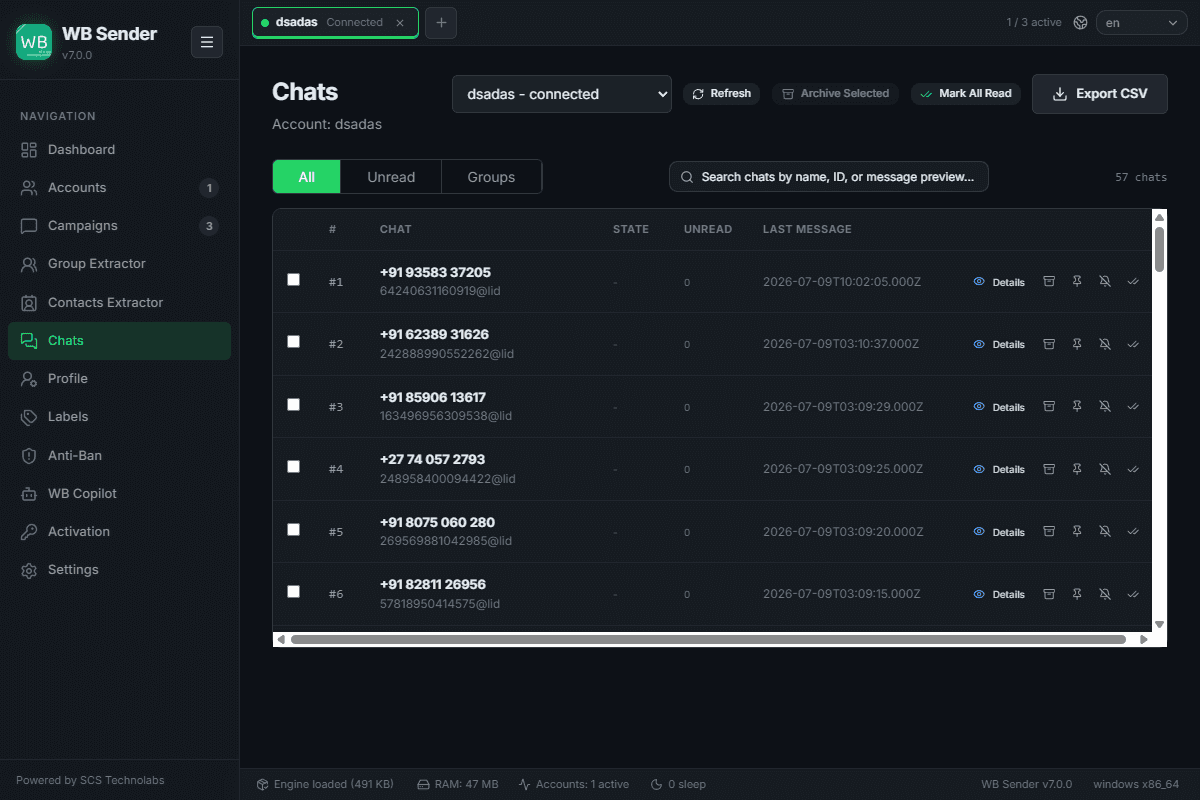Click Mark All Read
This screenshot has height=800, width=1200.
coord(965,93)
